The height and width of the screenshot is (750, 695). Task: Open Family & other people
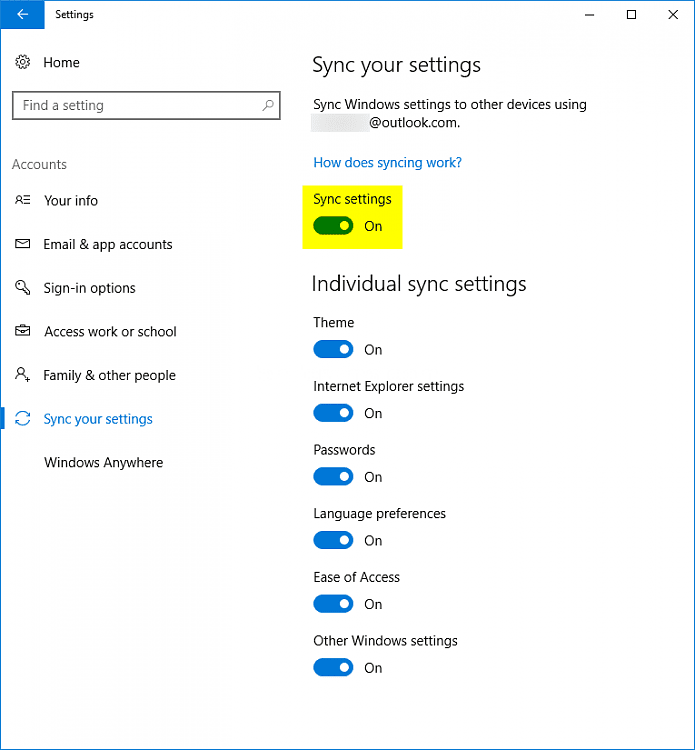coord(110,375)
